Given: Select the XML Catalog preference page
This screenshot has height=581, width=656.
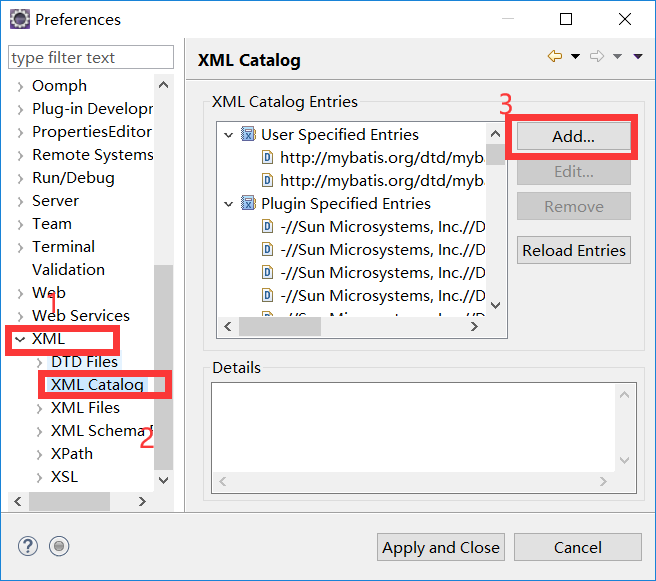Looking at the screenshot, I should pos(97,385).
